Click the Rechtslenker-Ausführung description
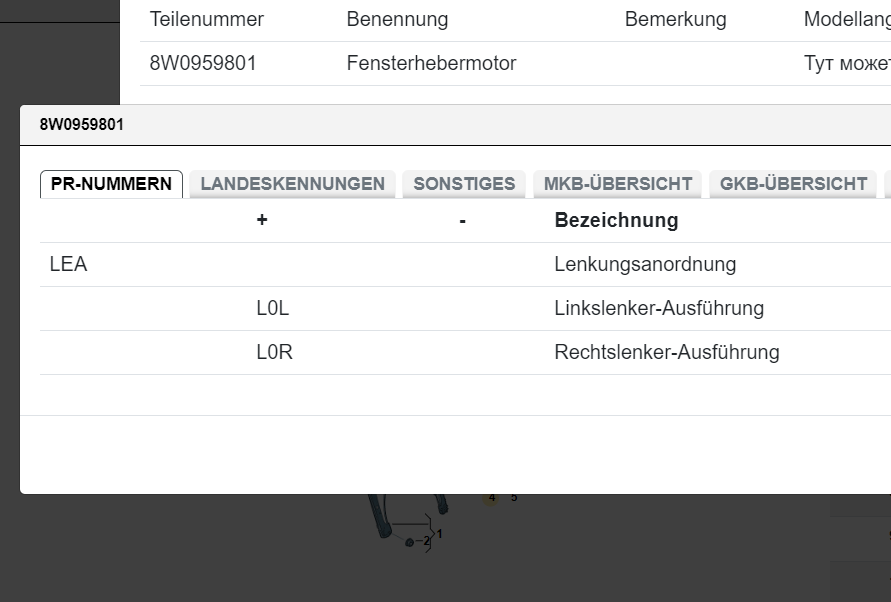Image resolution: width=891 pixels, height=602 pixels. (x=666, y=353)
